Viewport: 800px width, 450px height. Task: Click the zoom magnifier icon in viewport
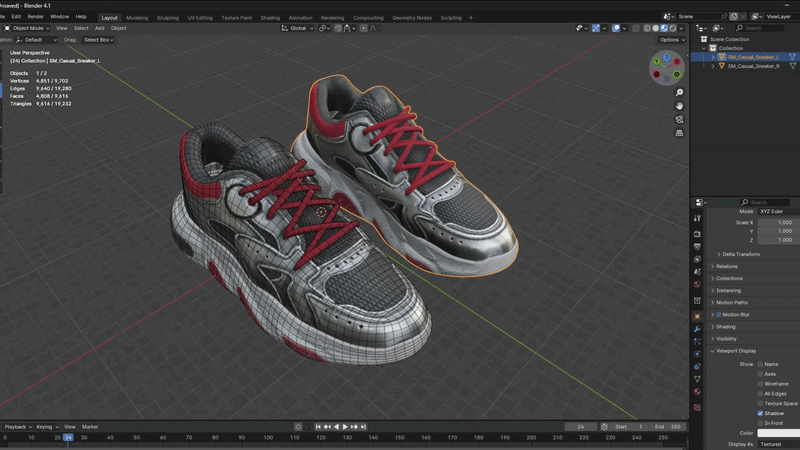tap(679, 92)
